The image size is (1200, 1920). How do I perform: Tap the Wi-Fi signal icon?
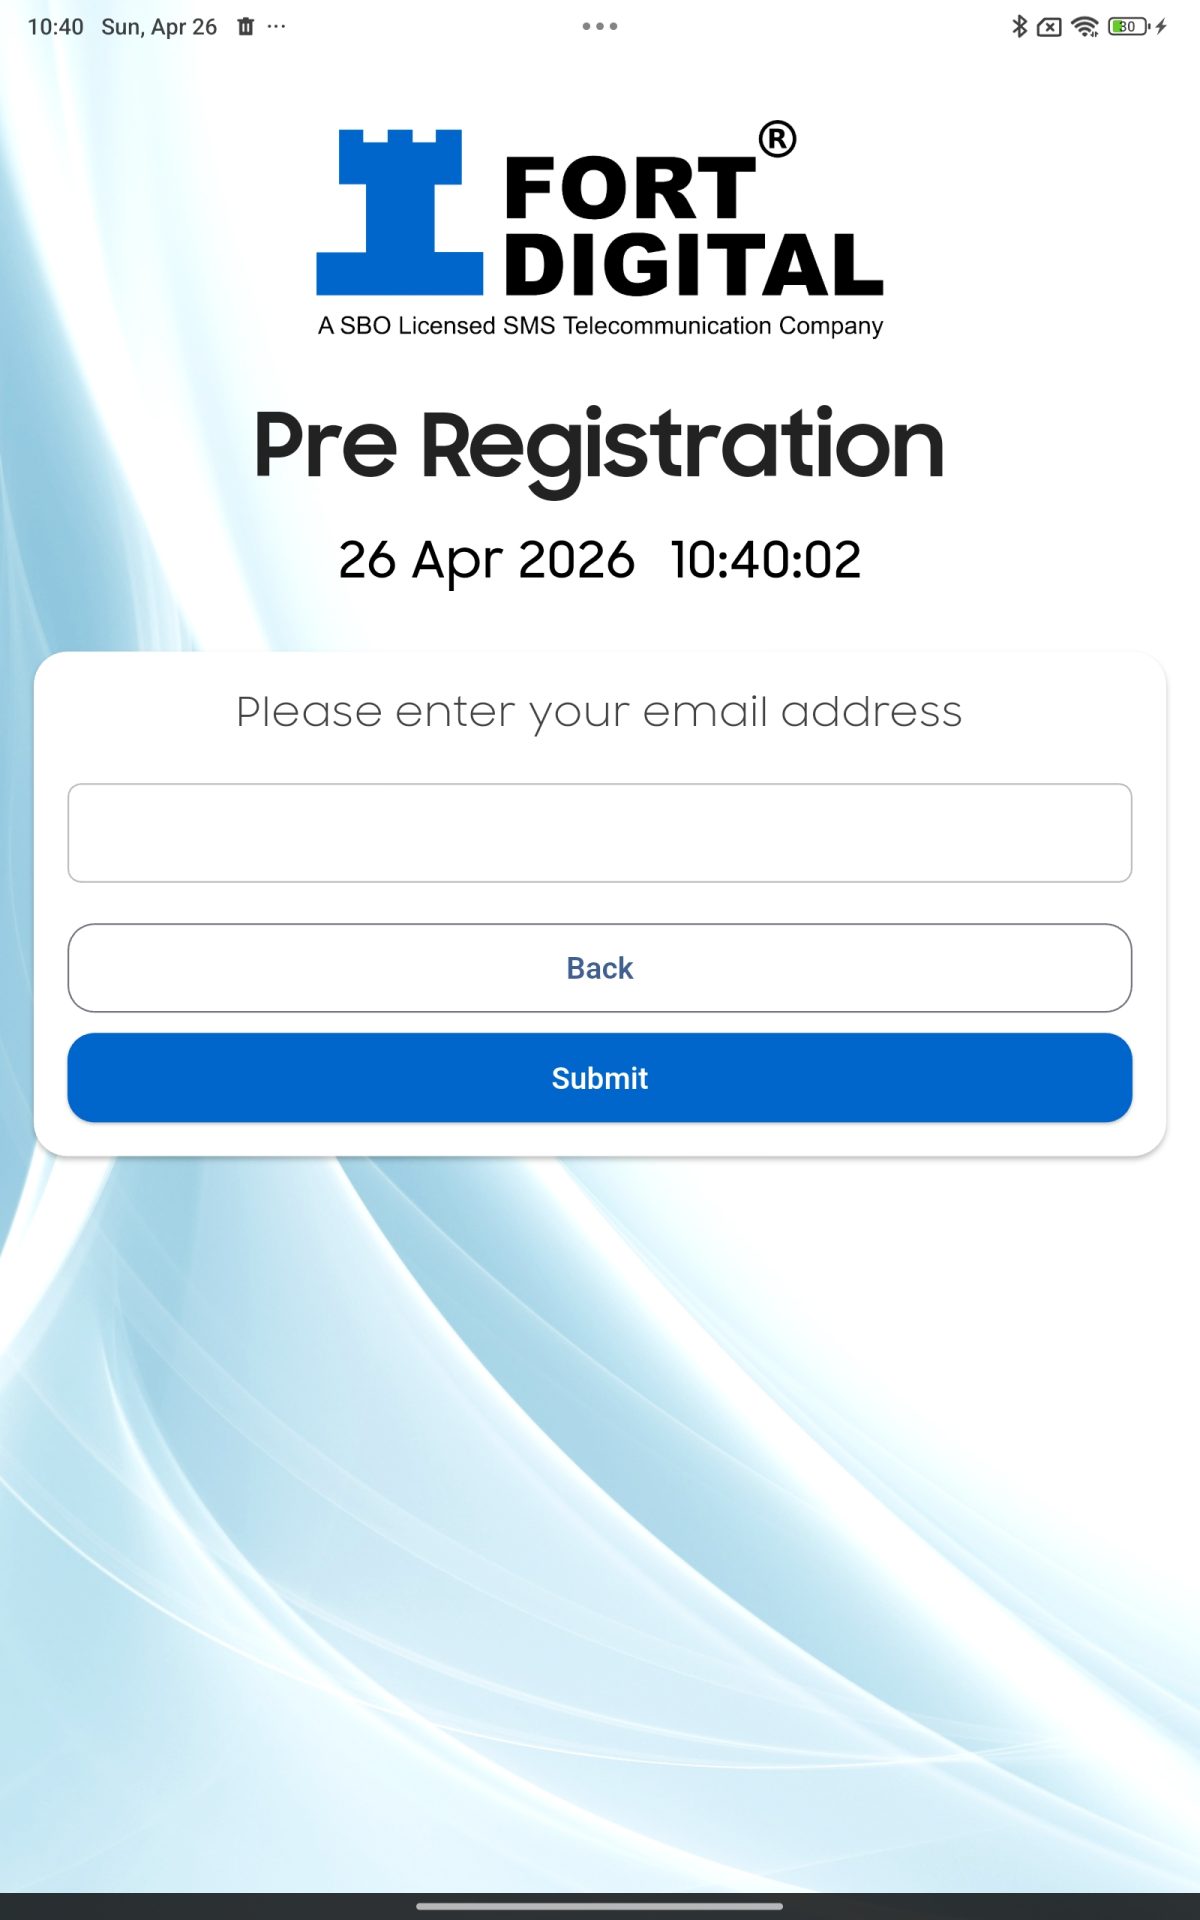click(1084, 26)
